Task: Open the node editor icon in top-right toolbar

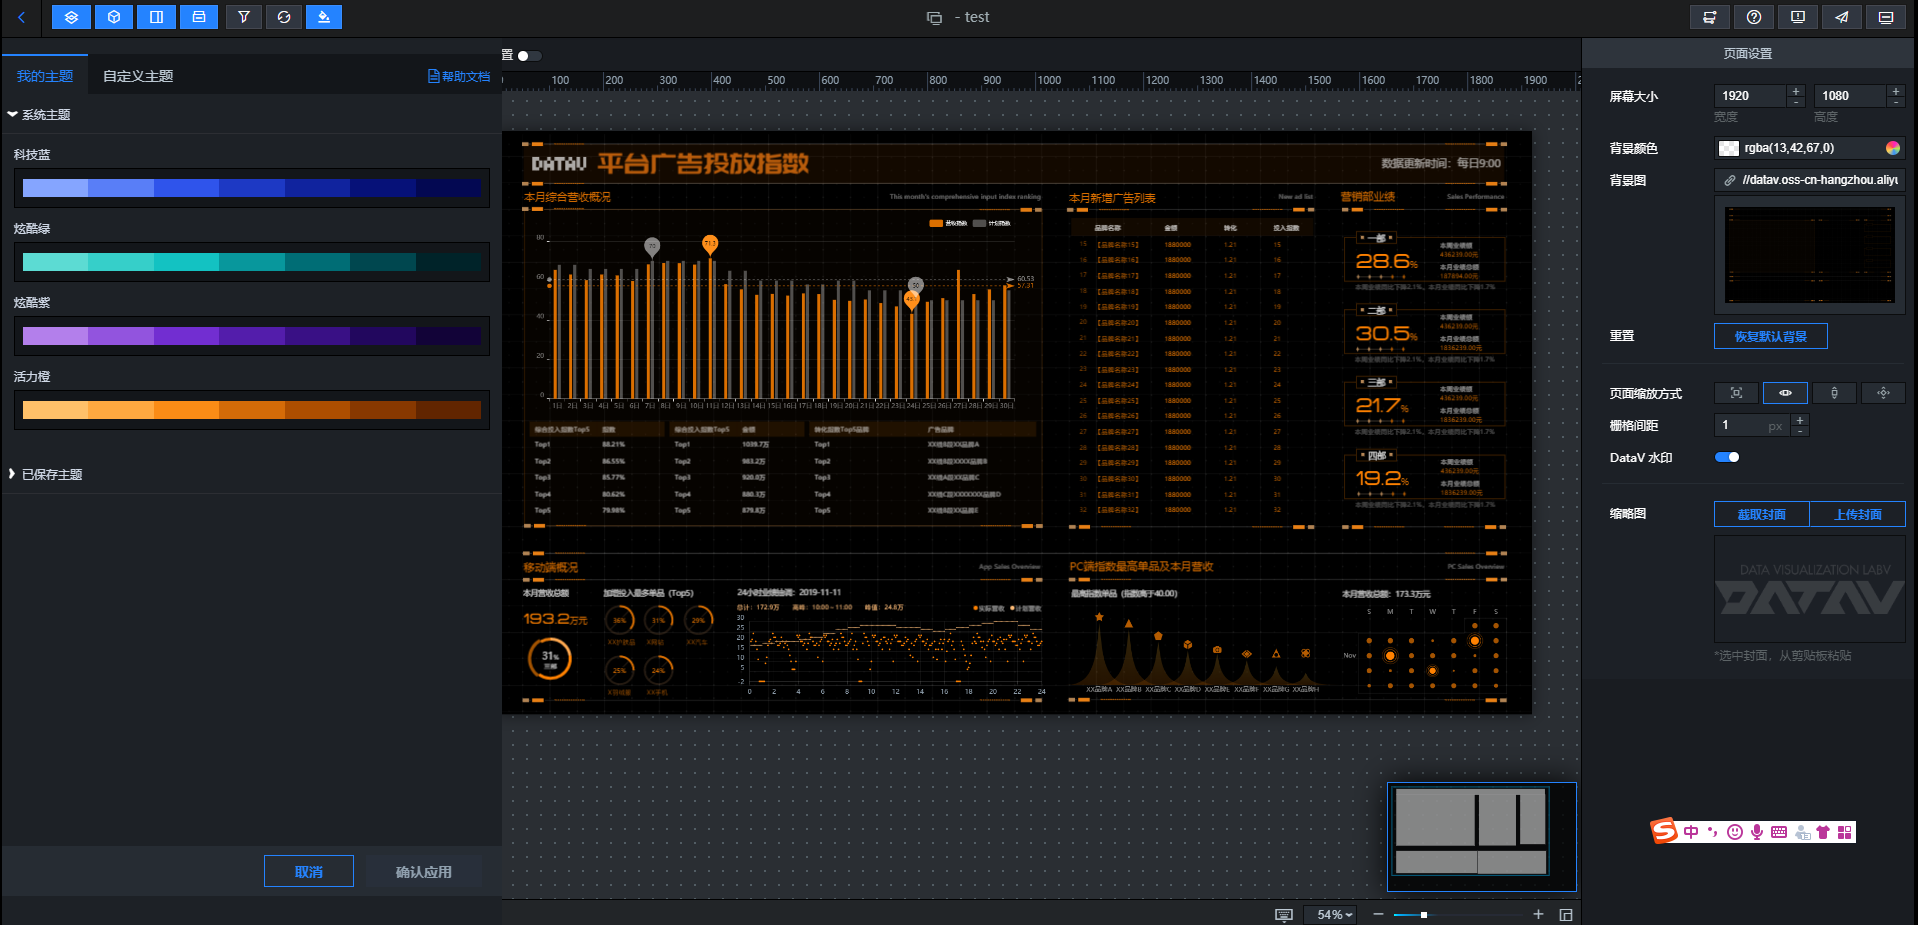Action: pos(1710,17)
